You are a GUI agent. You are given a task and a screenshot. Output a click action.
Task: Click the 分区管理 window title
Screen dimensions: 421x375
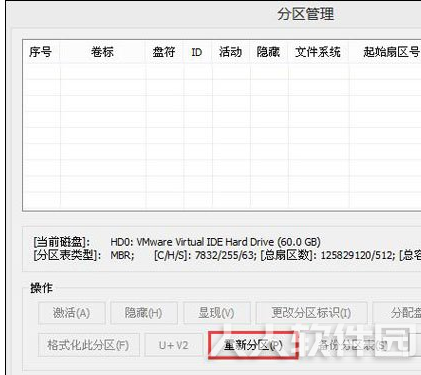306,14
